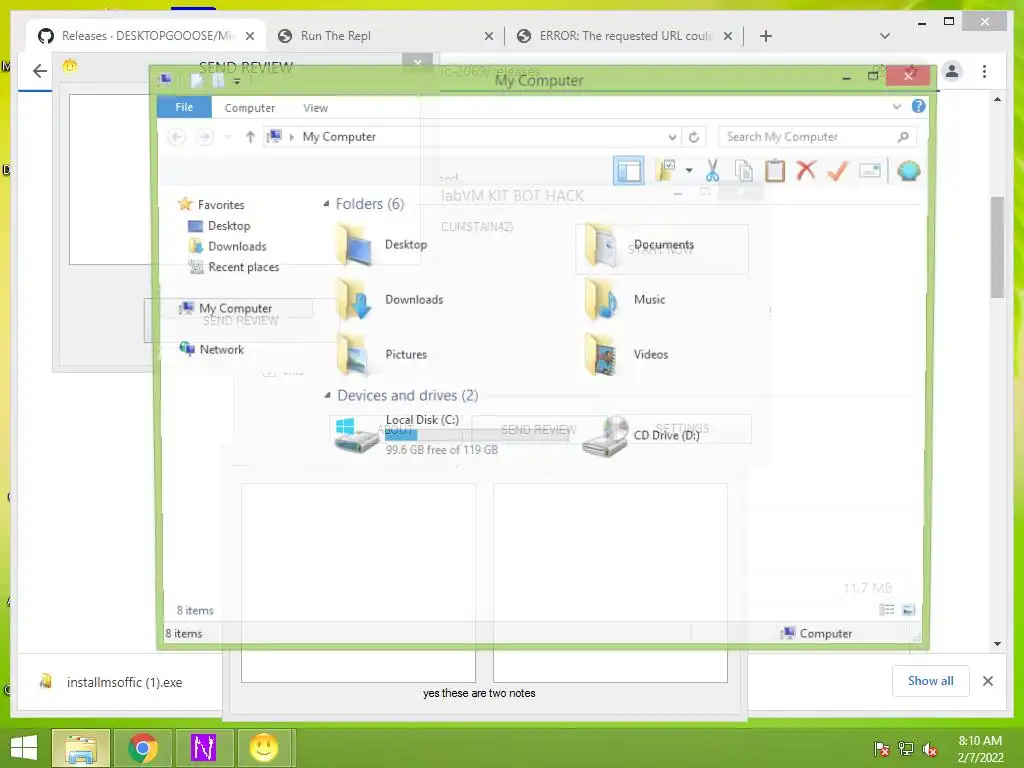
Task: Click Show all downloads button
Action: point(931,680)
